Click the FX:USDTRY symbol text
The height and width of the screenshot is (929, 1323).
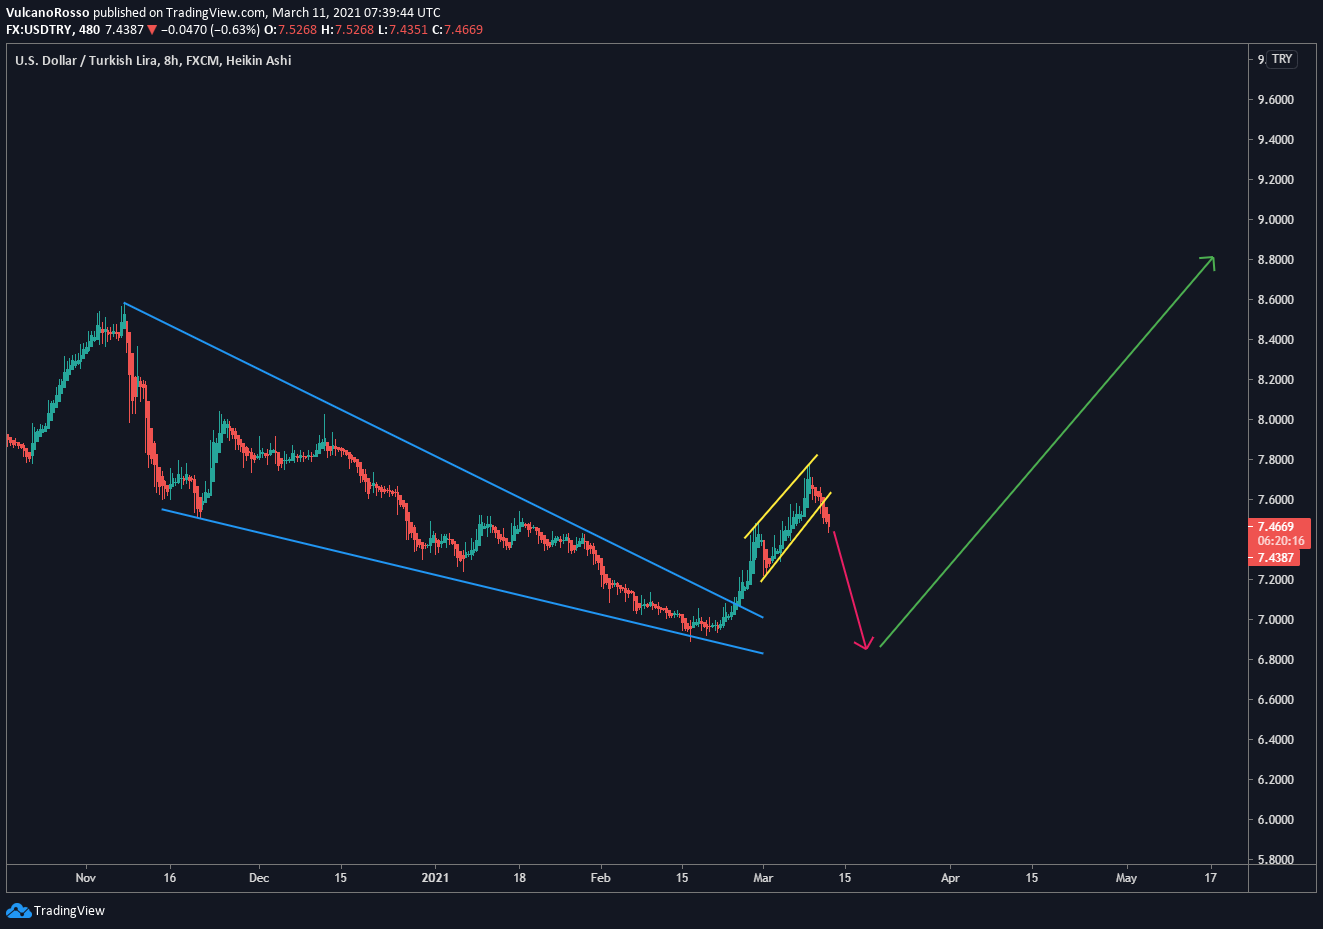click(39, 30)
